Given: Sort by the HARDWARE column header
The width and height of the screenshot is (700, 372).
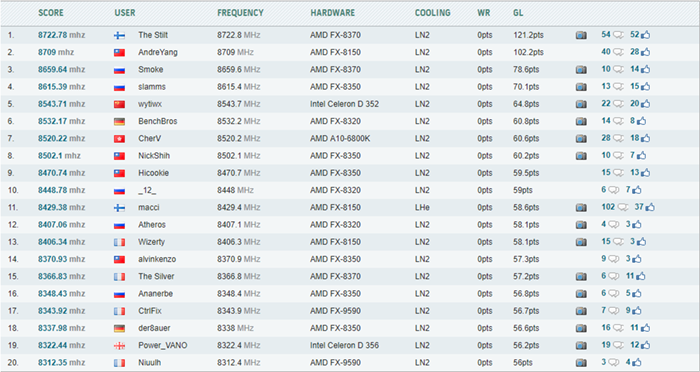Looking at the screenshot, I should pyautogui.click(x=333, y=13).
